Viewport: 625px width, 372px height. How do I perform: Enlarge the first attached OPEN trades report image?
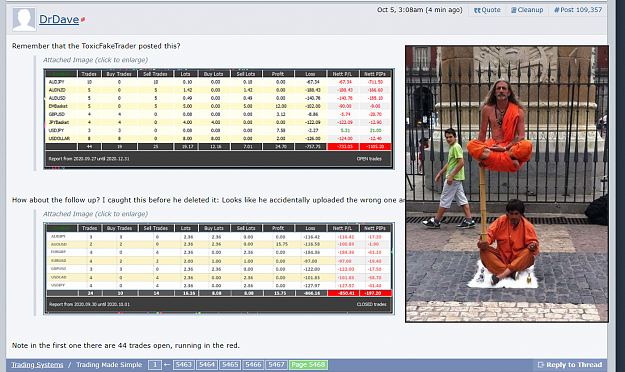[219, 119]
